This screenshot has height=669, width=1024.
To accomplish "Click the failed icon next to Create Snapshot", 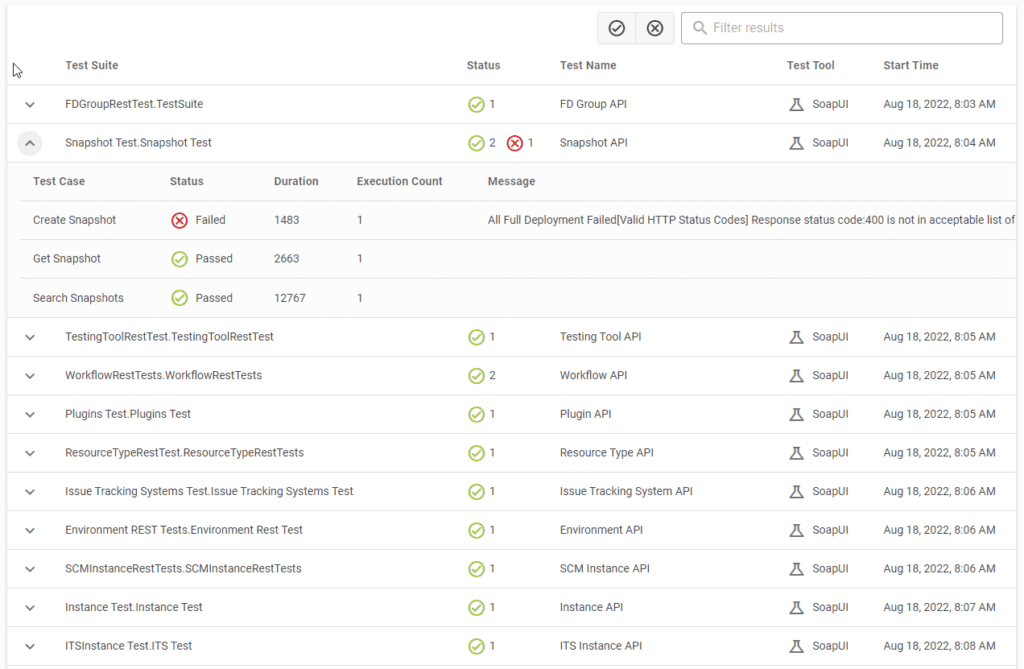I will (x=180, y=219).
